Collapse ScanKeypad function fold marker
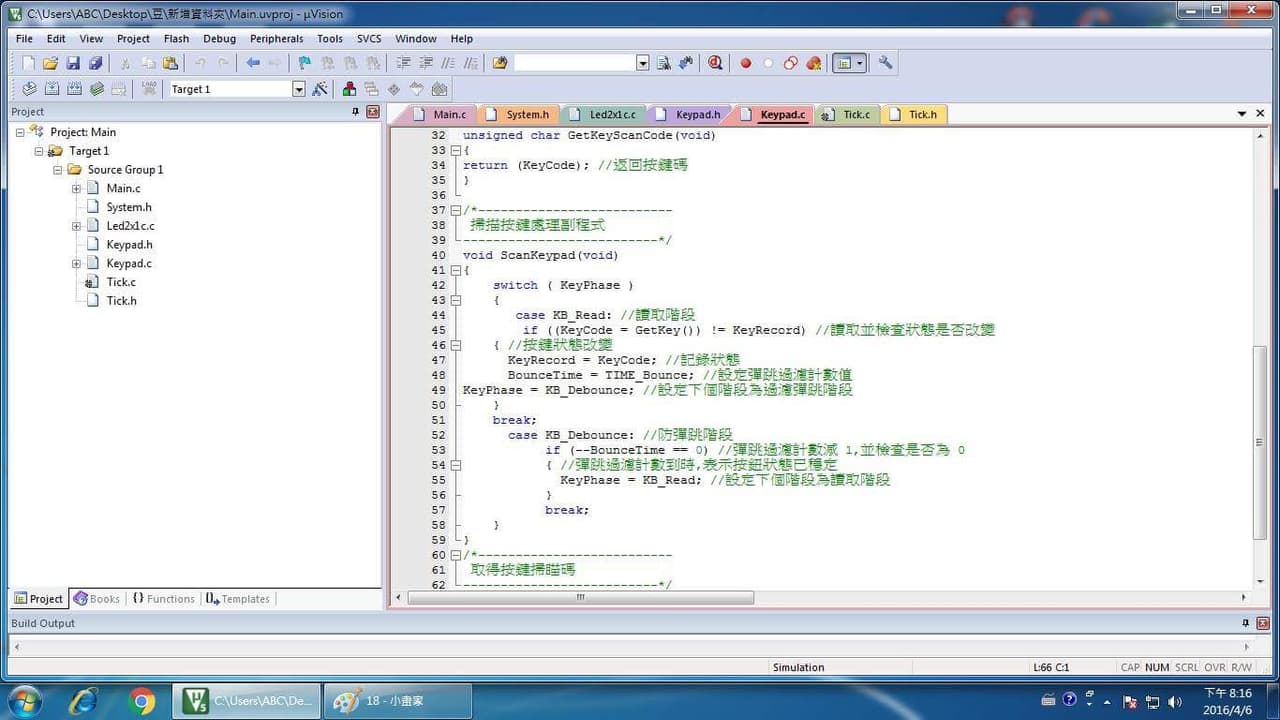This screenshot has width=1280, height=720. click(x=455, y=270)
